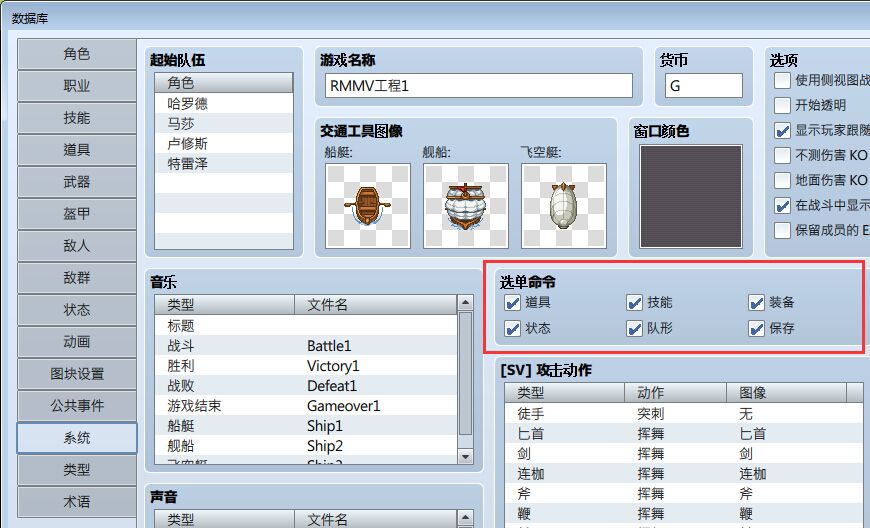870x528 pixels.
Task: Open the 角色 tab
Action: point(77,54)
